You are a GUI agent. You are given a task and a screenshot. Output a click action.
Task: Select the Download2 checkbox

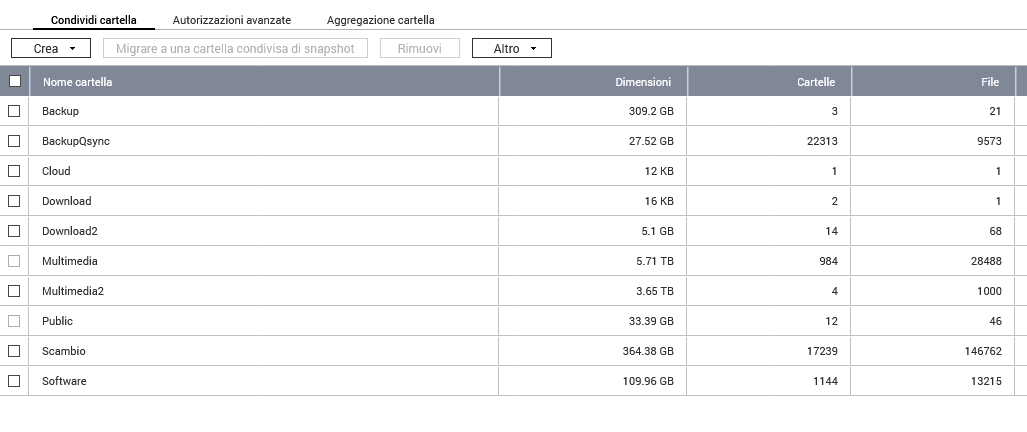tap(14, 231)
